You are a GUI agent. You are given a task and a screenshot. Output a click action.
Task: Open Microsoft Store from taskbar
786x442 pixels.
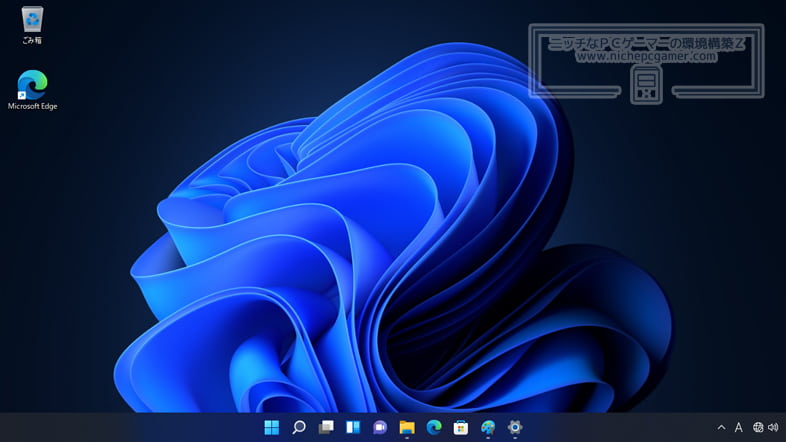click(x=461, y=427)
